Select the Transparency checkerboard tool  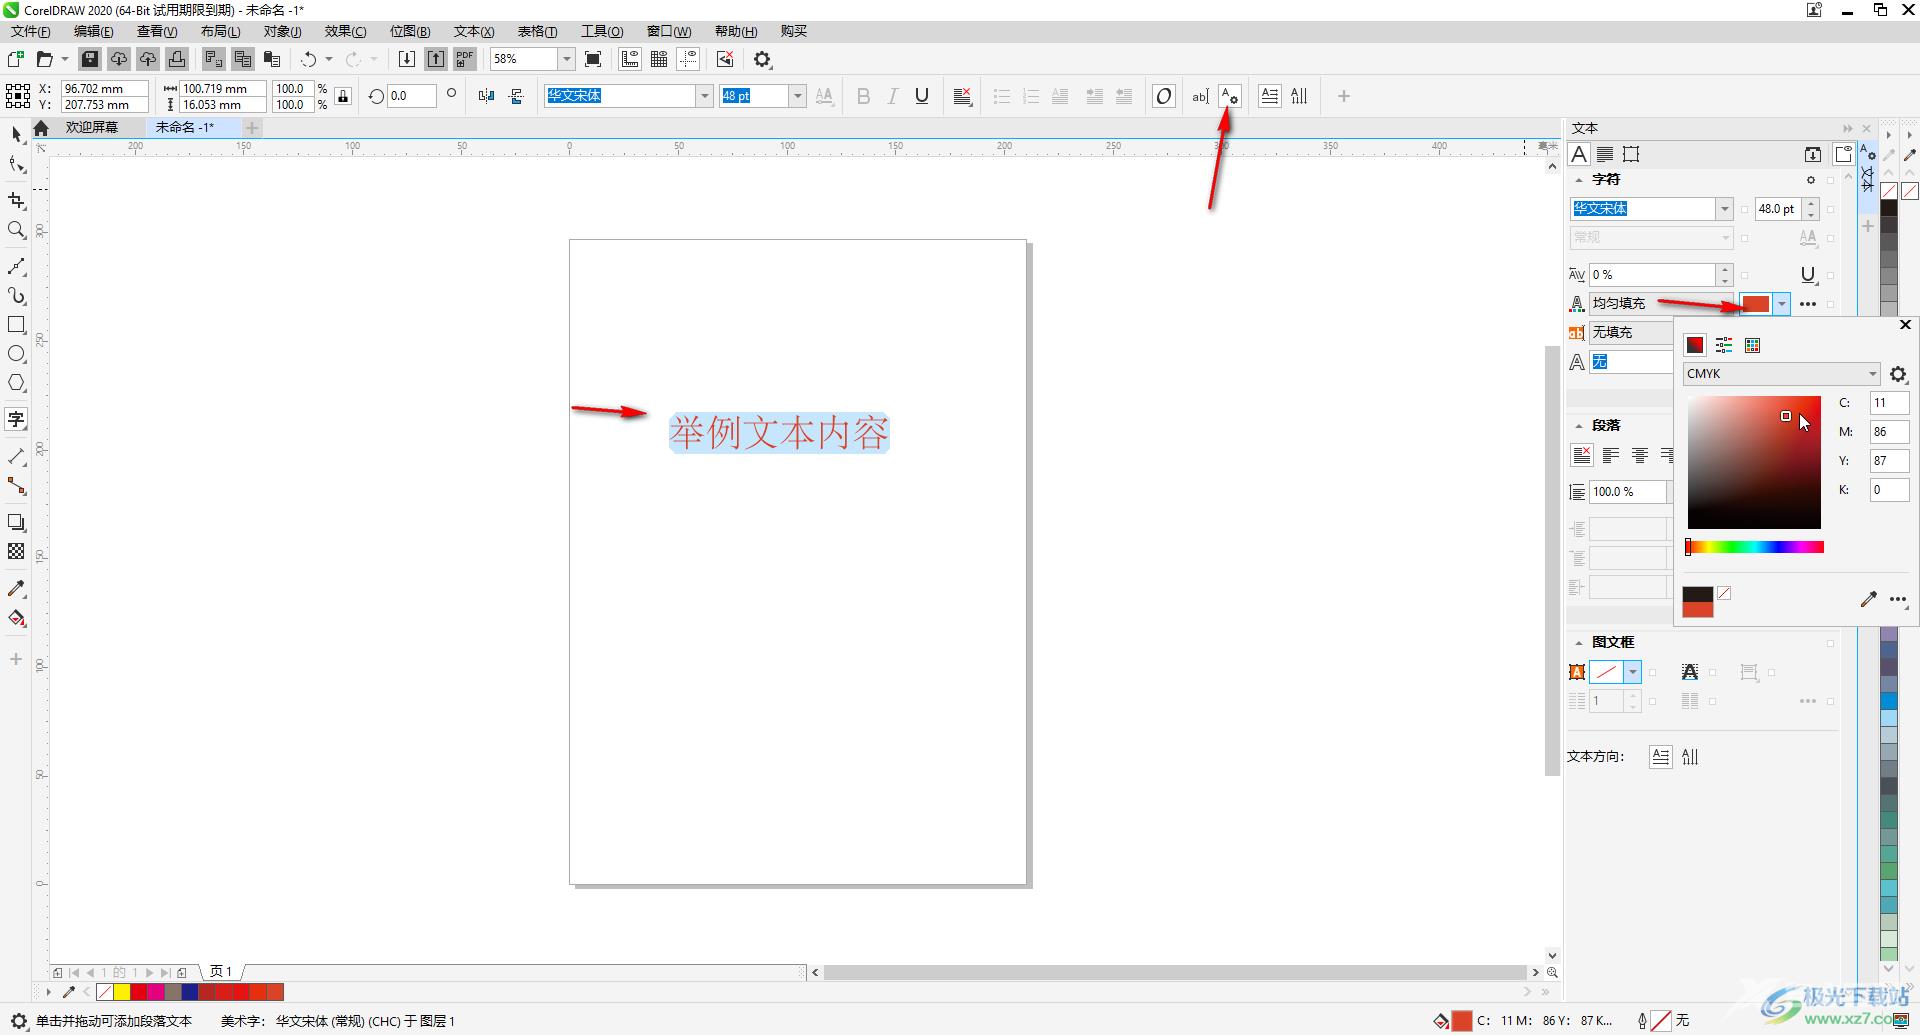click(16, 551)
